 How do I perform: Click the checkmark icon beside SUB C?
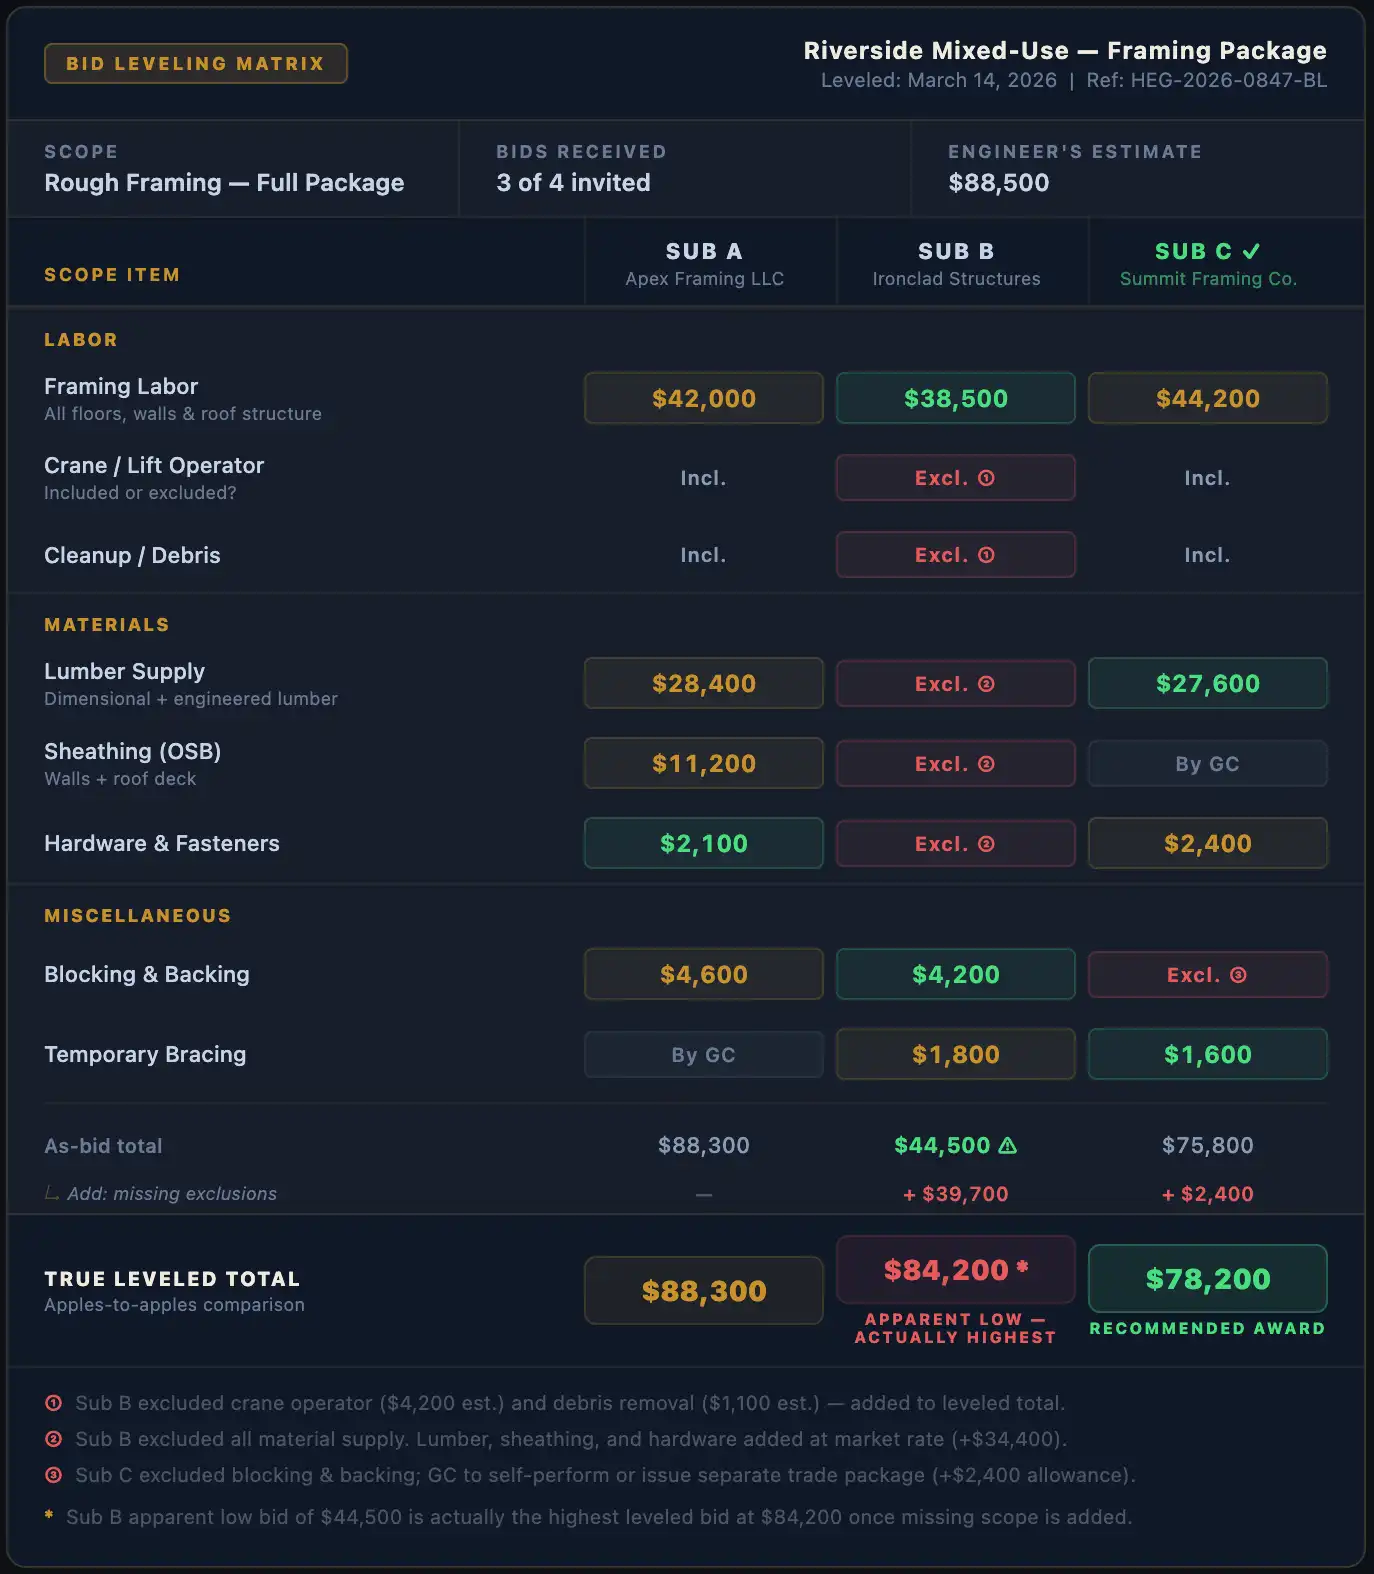1251,252
